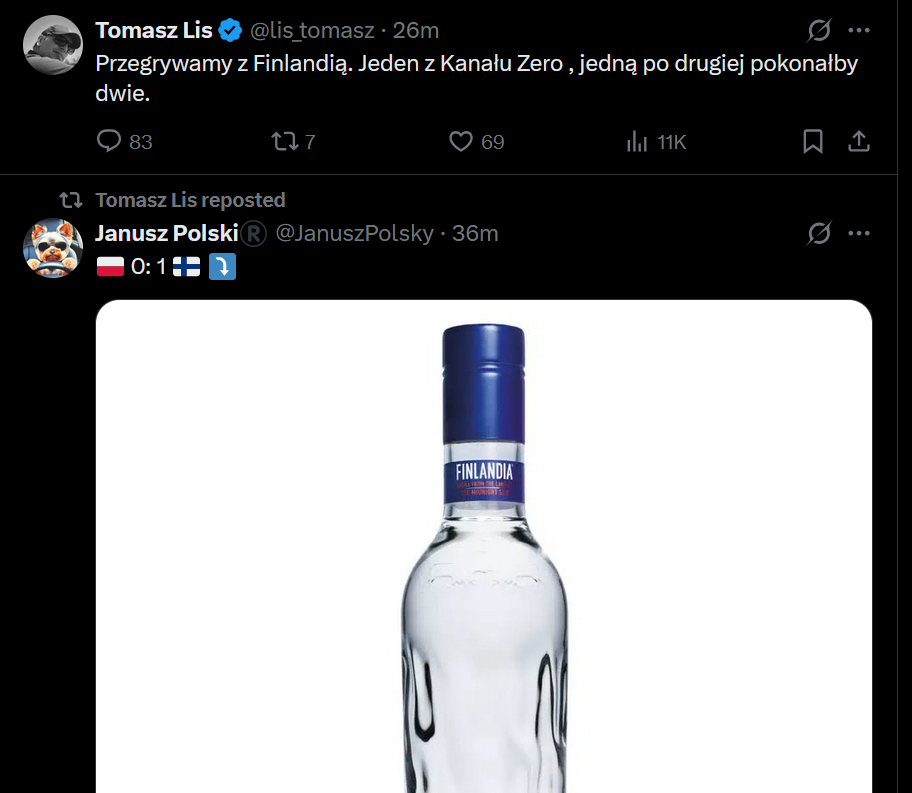
Task: Like the Tomasz Lis post
Action: pyautogui.click(x=460, y=142)
